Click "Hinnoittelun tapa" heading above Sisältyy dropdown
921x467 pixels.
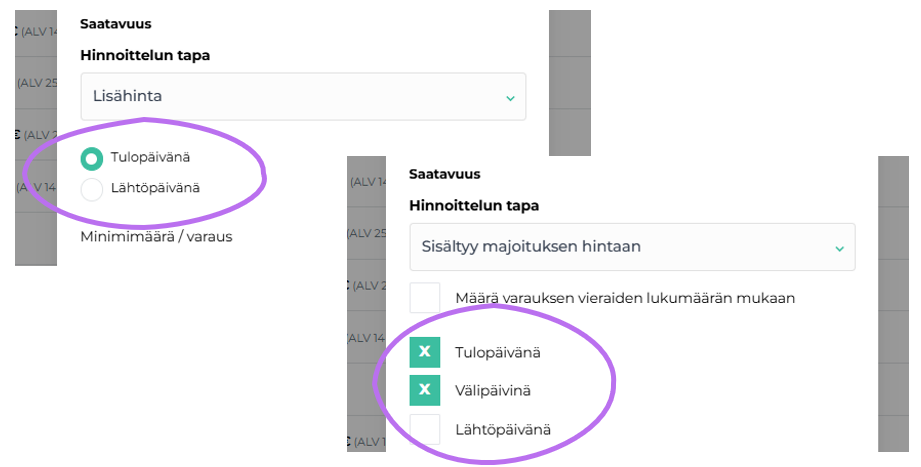pos(474,206)
